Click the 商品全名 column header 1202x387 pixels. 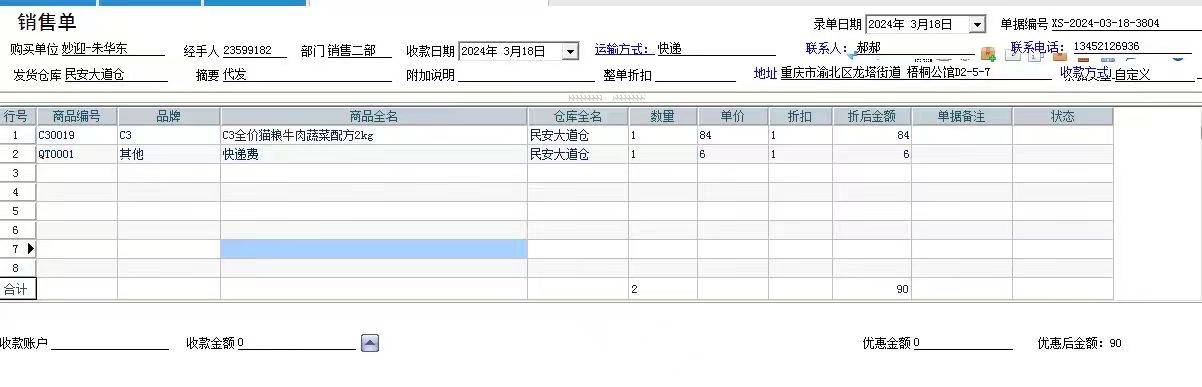coord(374,116)
